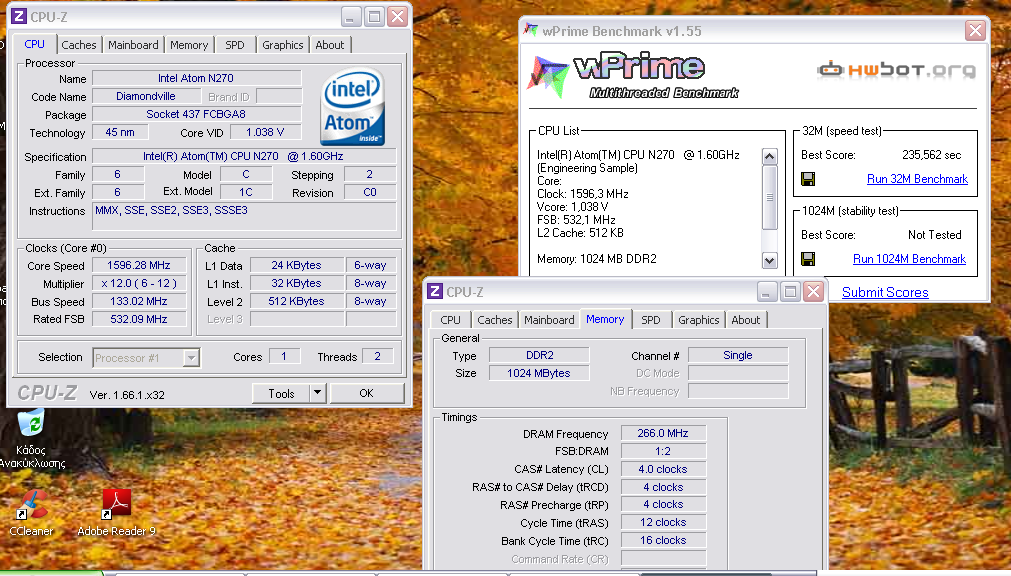
Task: Click the Code Name value Diamondville
Action: 146,96
